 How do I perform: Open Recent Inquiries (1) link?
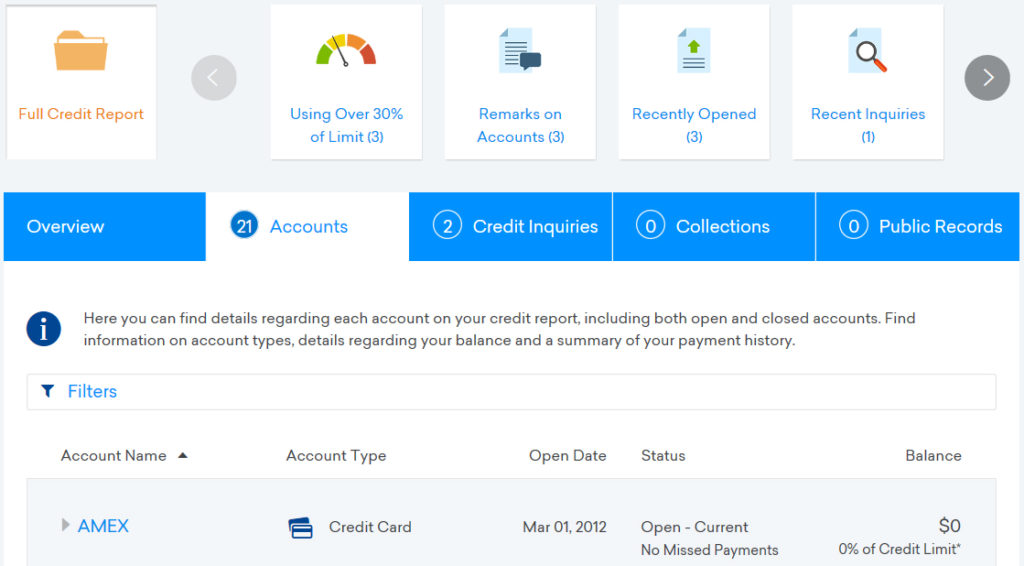point(868,125)
